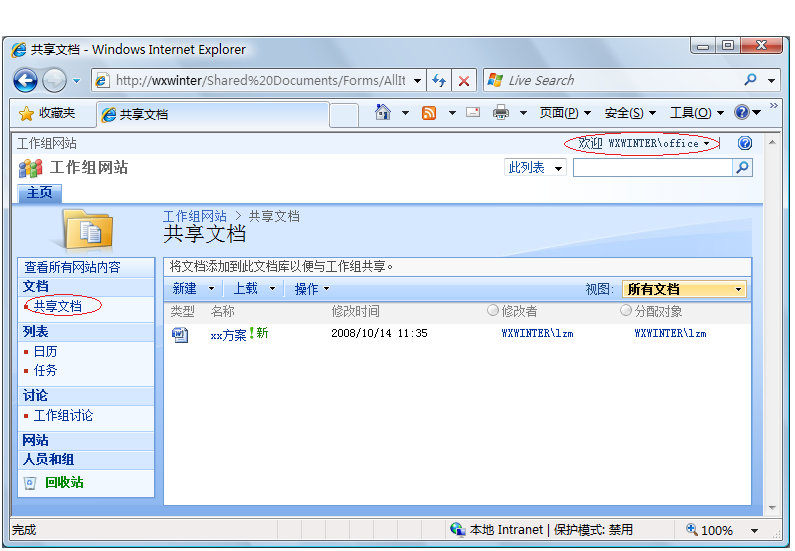795x551 pixels.
Task: Open the 所有文档 view selector dropdown
Action: pyautogui.click(x=684, y=289)
